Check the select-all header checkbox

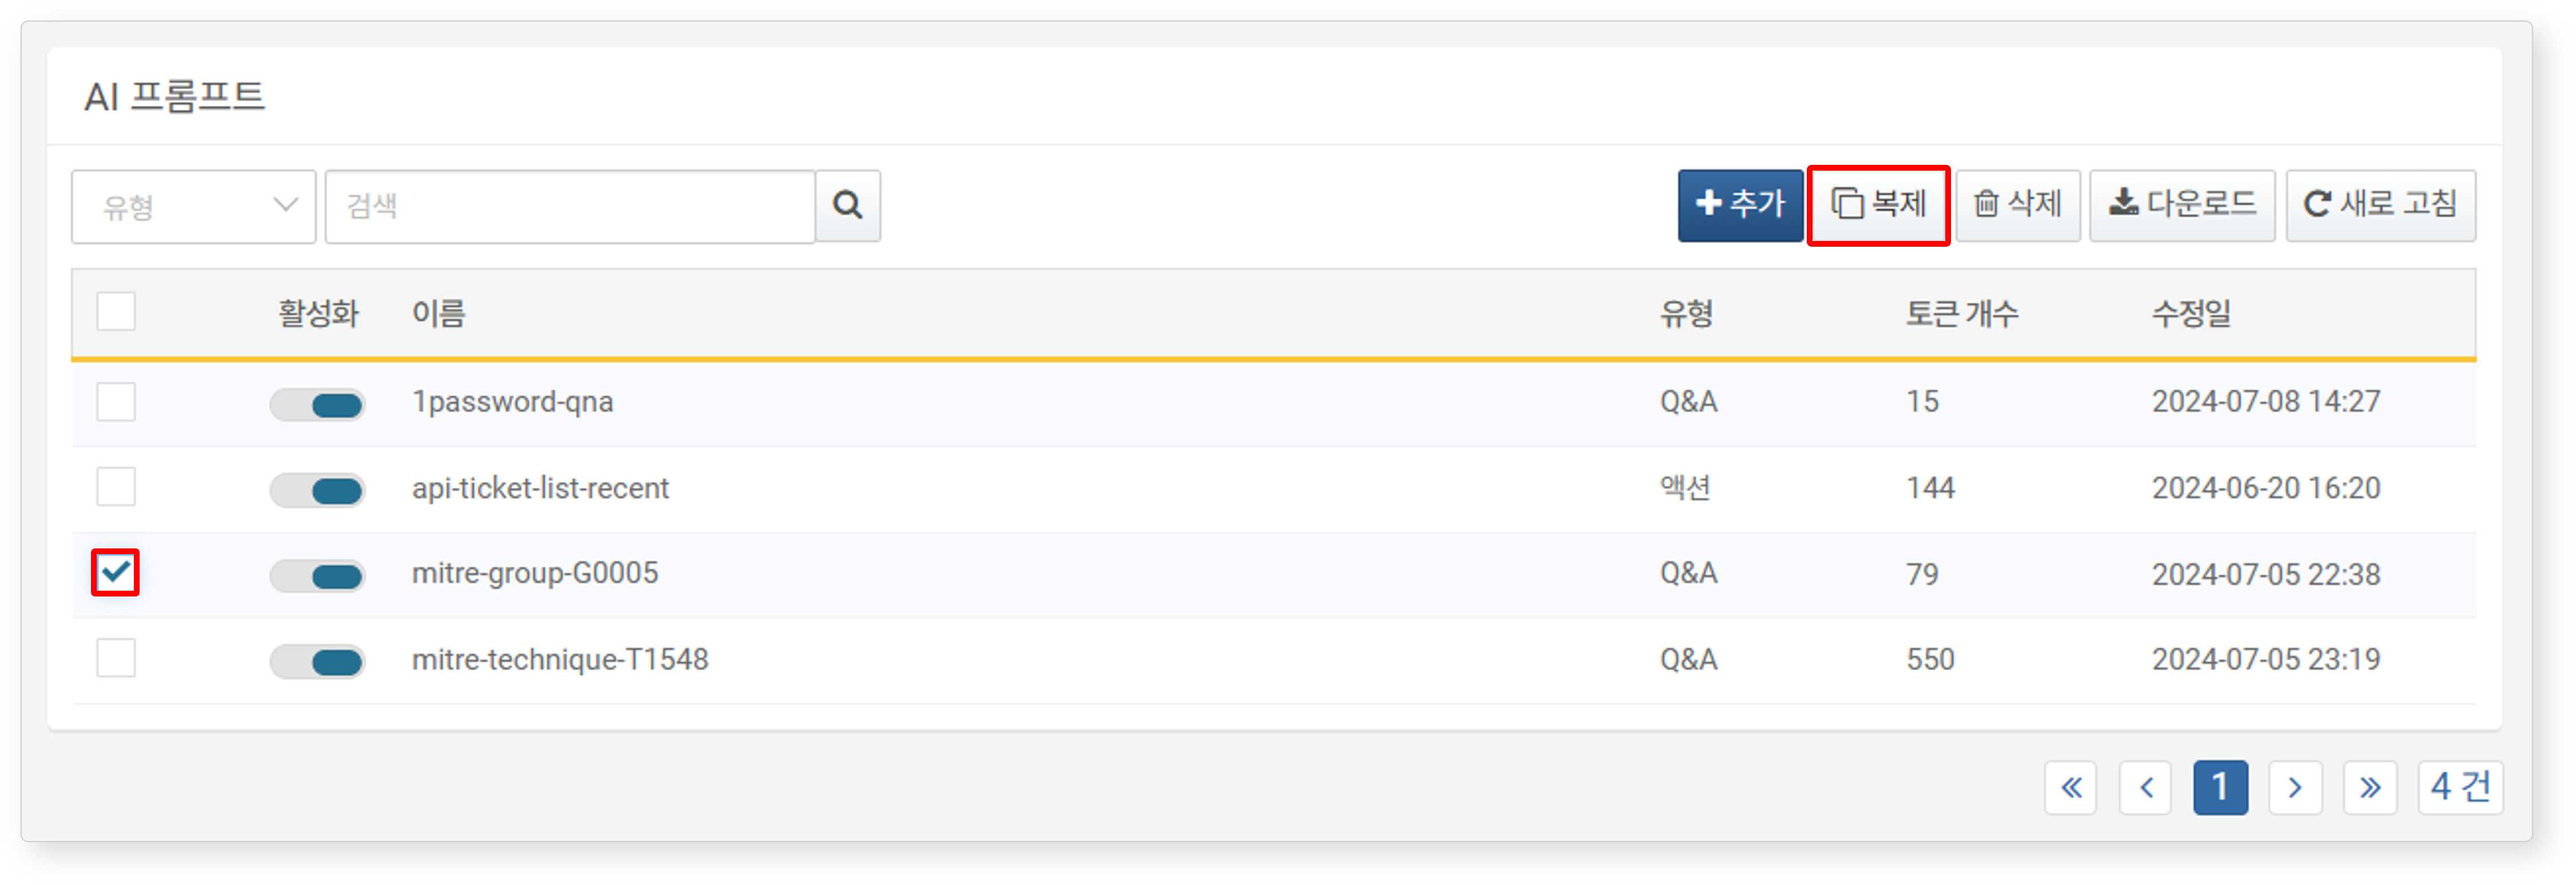116,312
